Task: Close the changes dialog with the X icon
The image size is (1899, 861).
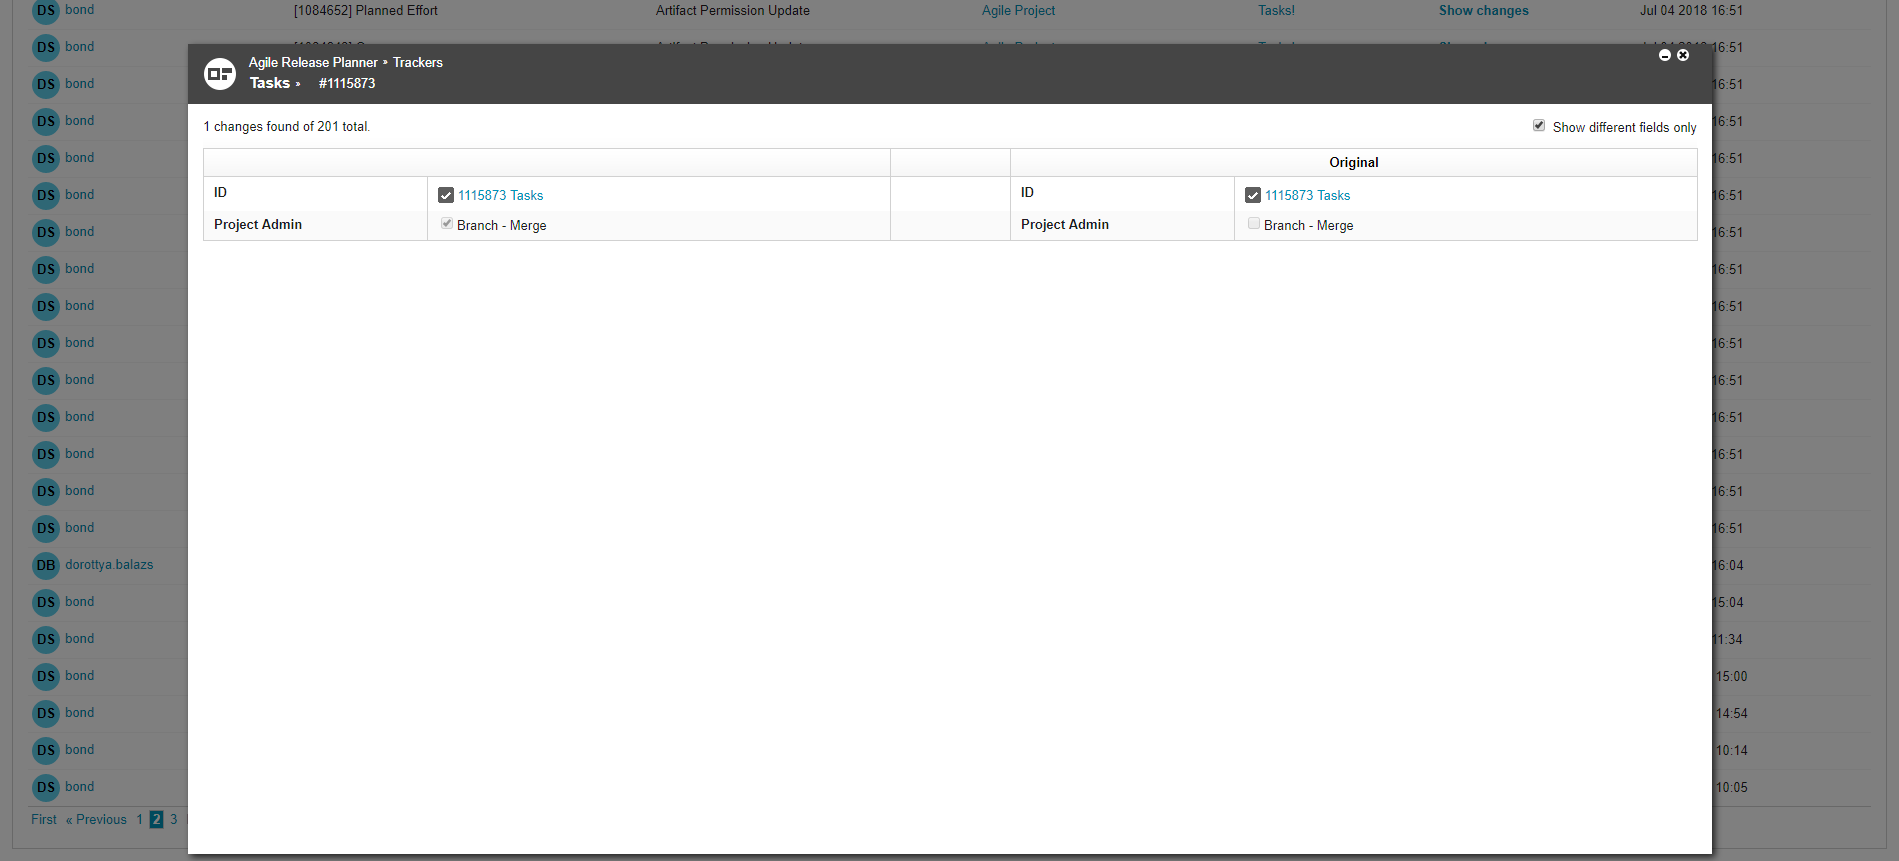Action: [x=1683, y=55]
